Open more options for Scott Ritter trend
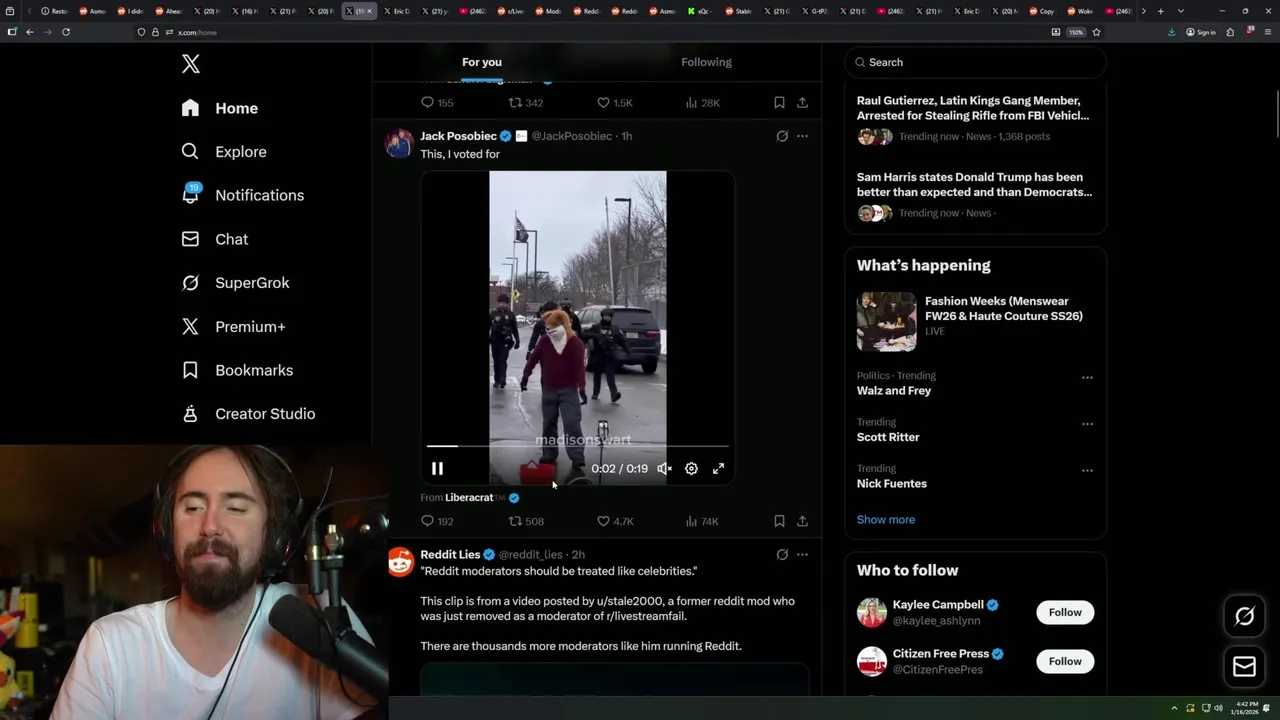This screenshot has width=1280, height=720. point(1087,424)
